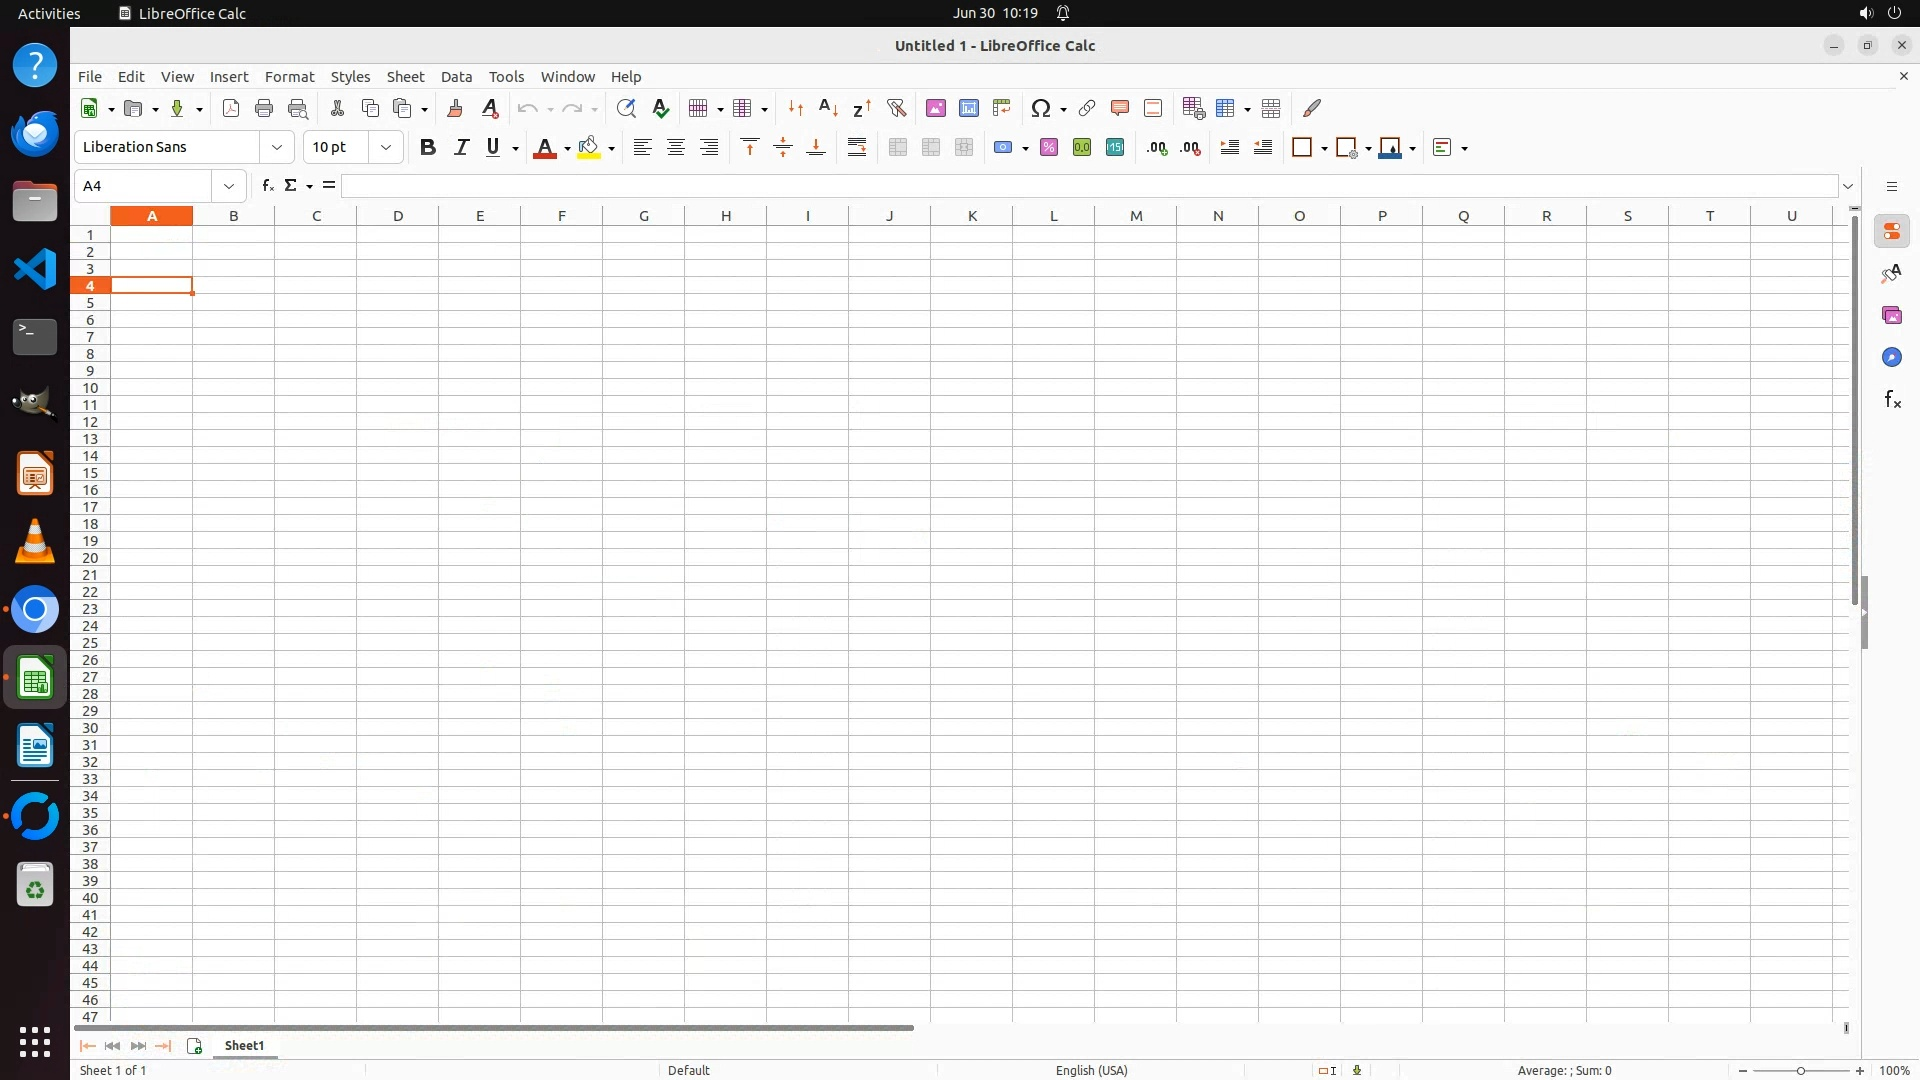Open the font size dropdown

pyautogui.click(x=385, y=148)
